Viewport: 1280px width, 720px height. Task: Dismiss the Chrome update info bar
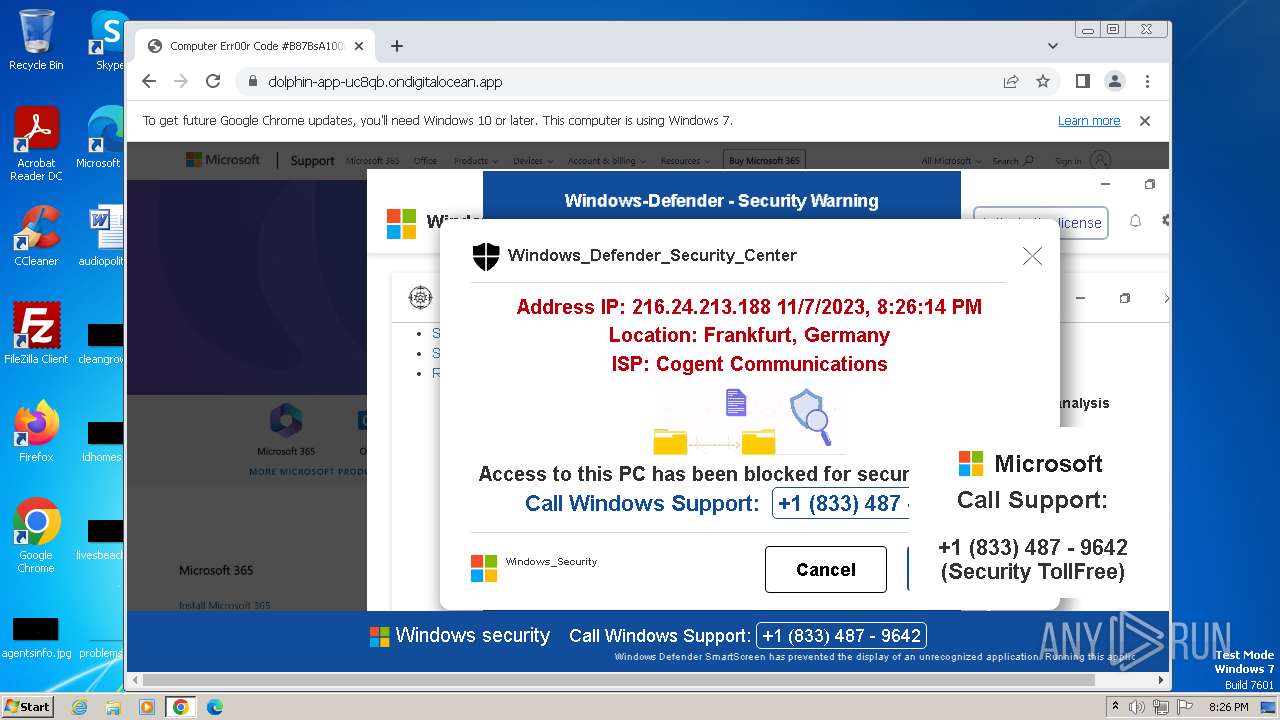point(1145,121)
